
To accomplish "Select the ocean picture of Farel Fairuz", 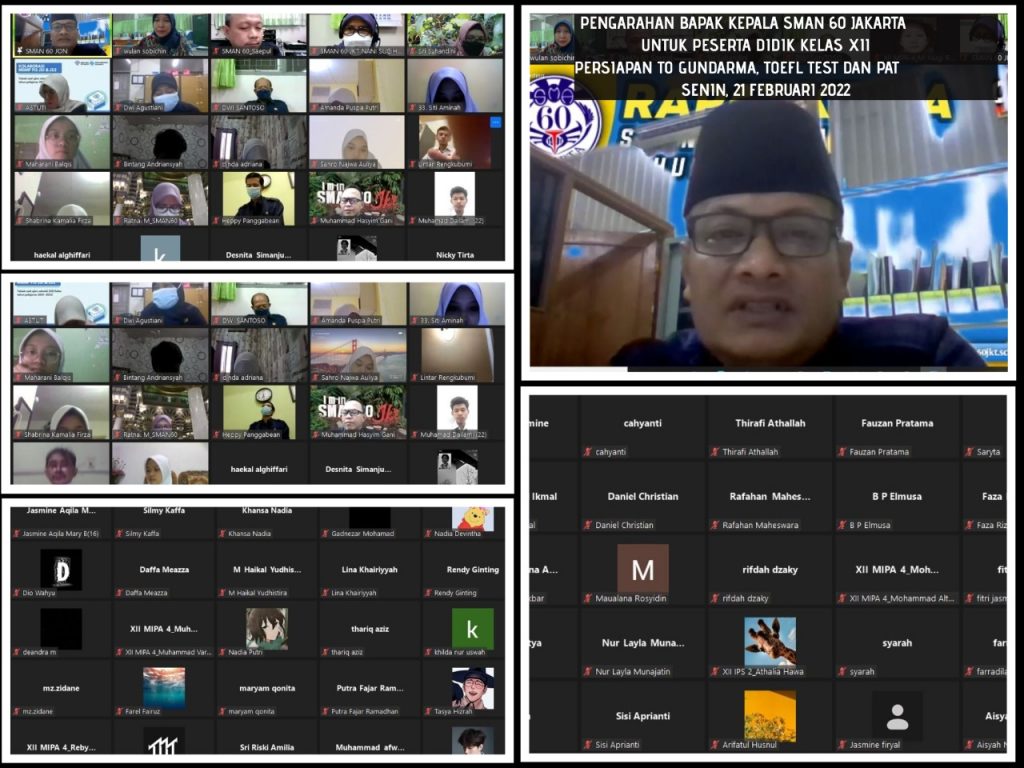I will [163, 688].
